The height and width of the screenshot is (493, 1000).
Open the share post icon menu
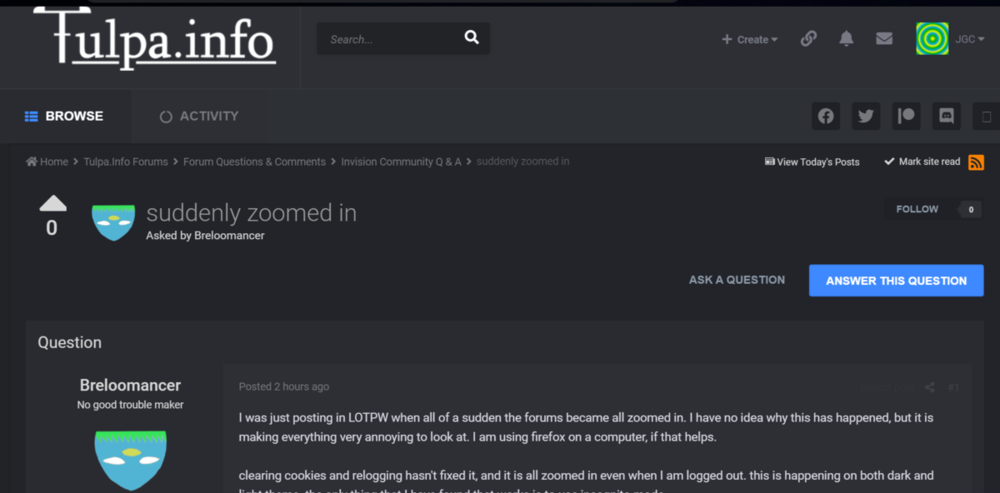(x=929, y=387)
